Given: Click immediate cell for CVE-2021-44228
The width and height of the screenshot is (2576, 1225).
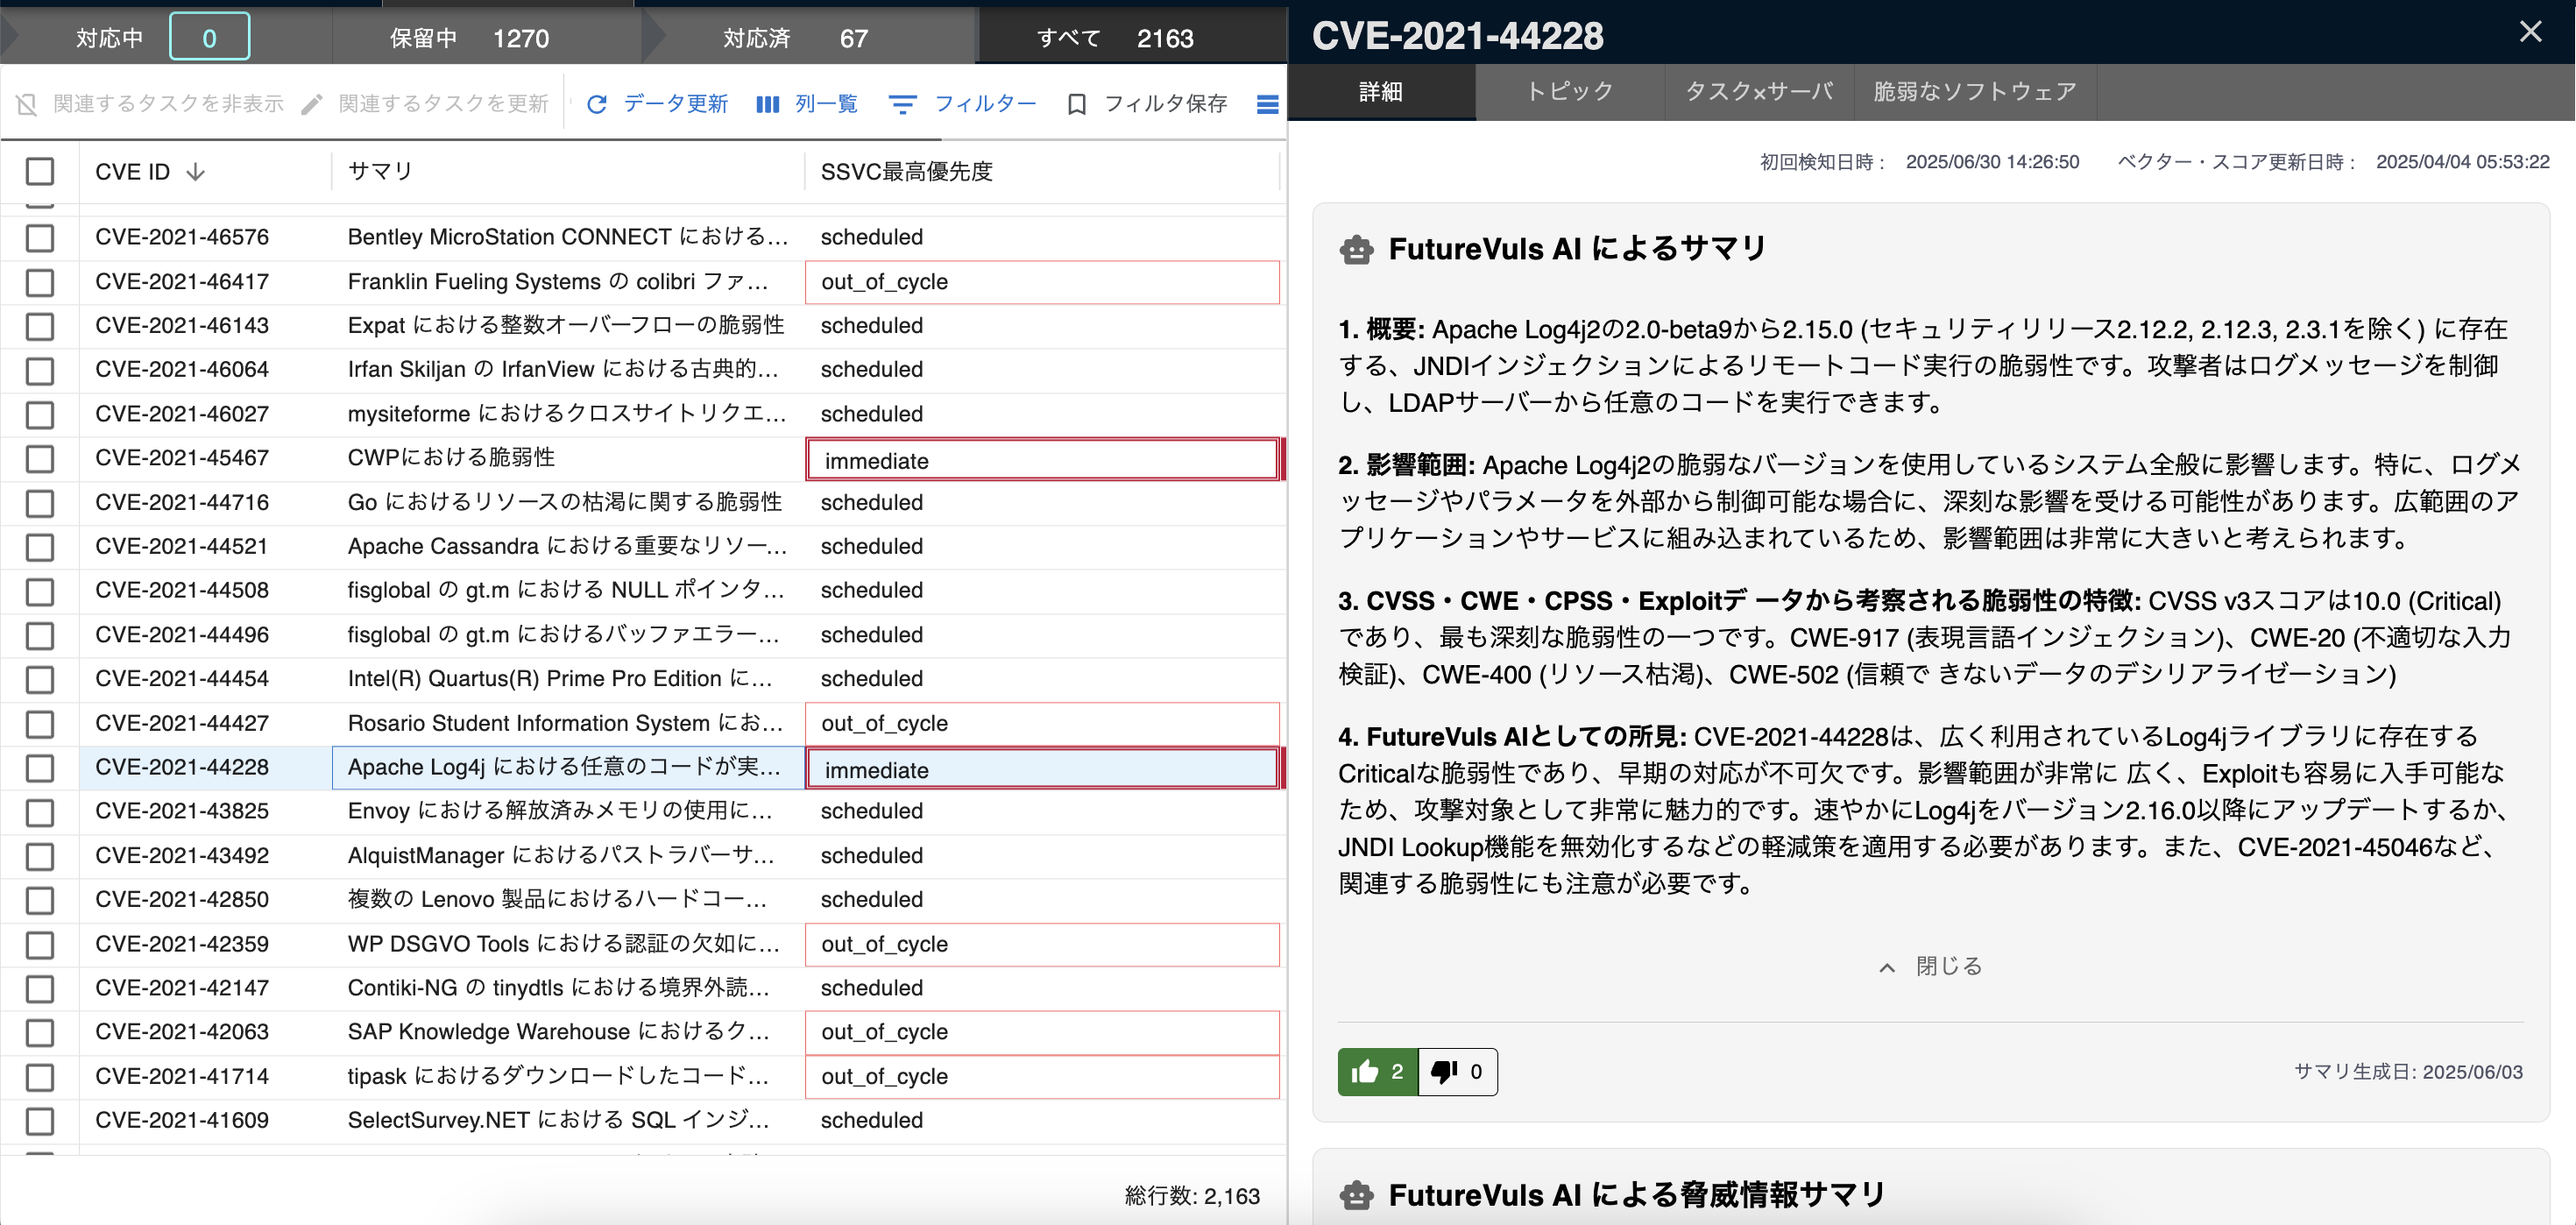Looking at the screenshot, I should [x=1042, y=769].
